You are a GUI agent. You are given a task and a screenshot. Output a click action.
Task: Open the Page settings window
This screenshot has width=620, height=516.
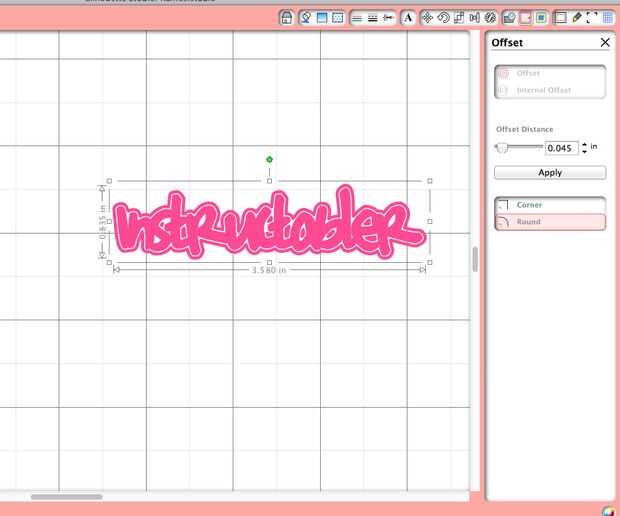pyautogui.click(x=560, y=18)
